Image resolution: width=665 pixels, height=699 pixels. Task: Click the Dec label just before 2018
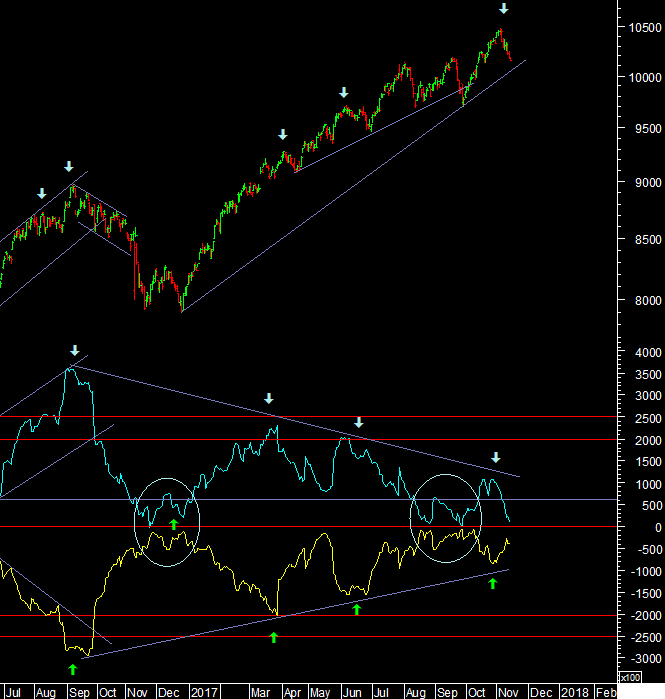coord(541,692)
